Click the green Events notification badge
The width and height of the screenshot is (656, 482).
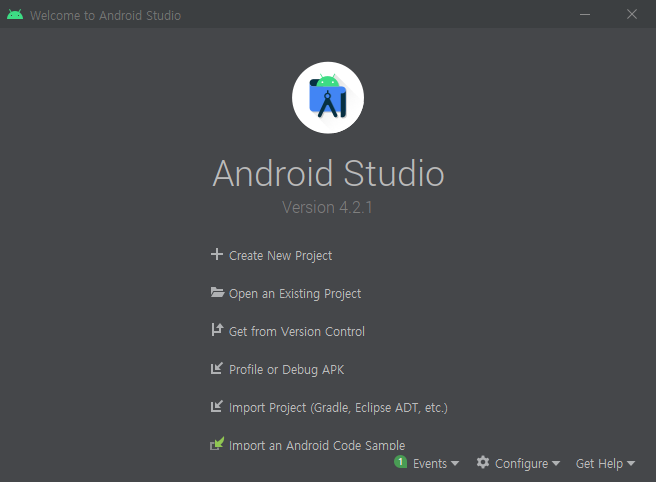tap(400, 462)
